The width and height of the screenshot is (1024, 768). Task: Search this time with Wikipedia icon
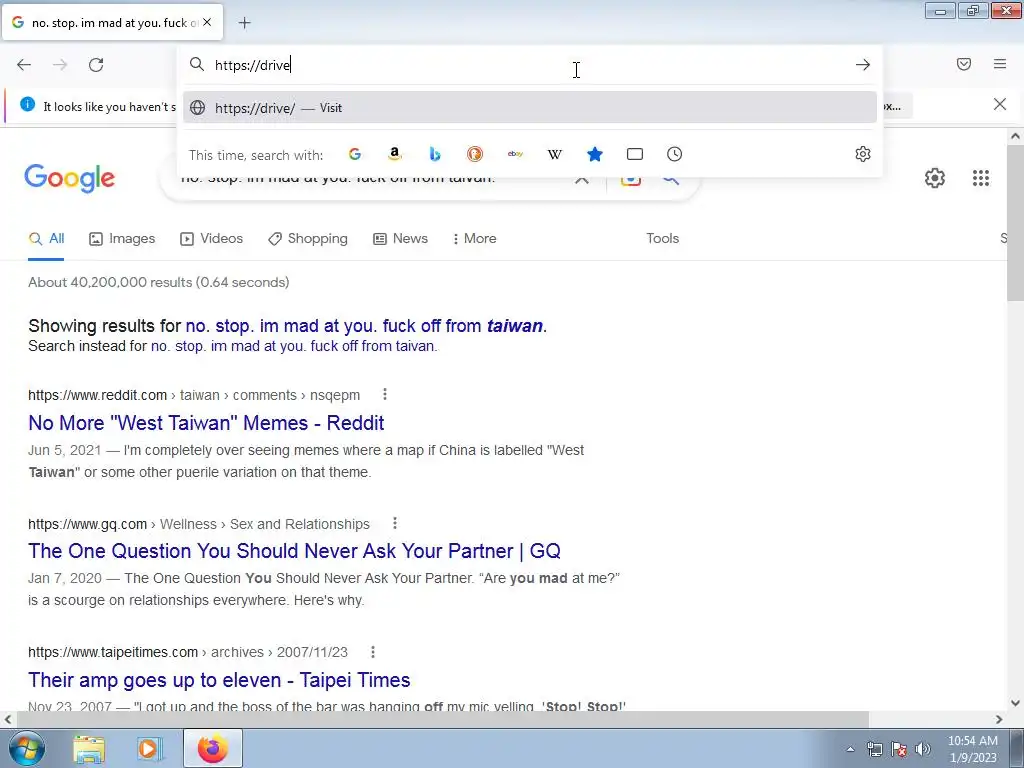tap(554, 154)
